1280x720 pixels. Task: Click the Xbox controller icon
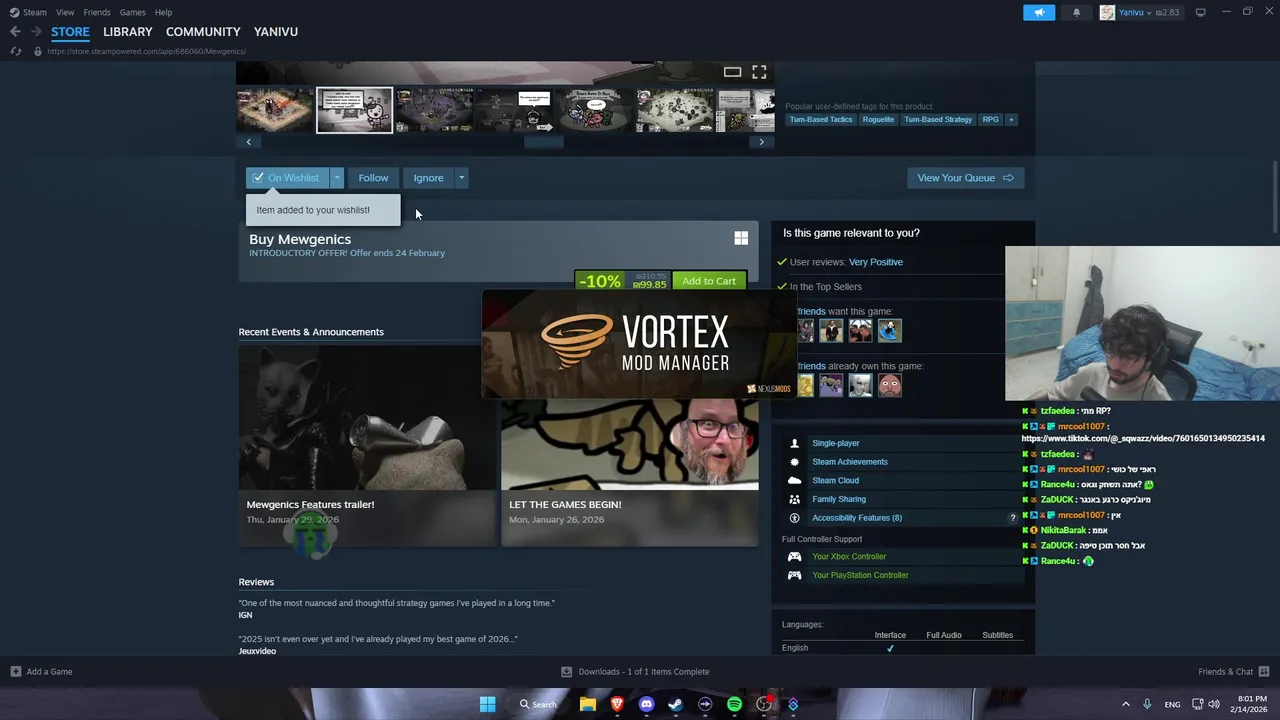click(794, 556)
